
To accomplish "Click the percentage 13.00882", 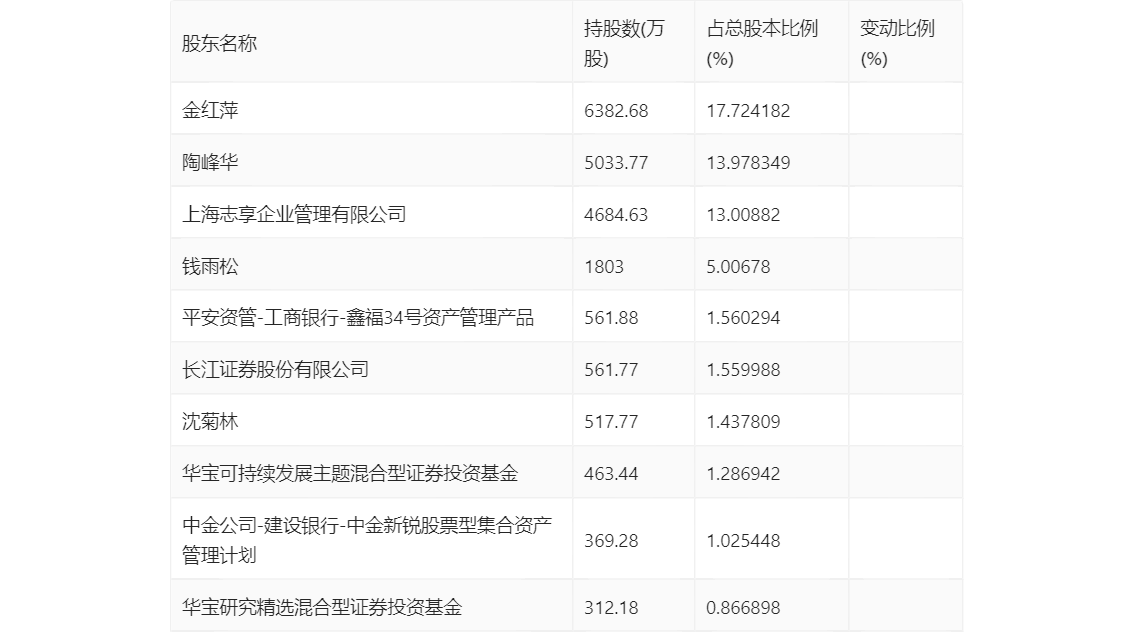I will [743, 215].
